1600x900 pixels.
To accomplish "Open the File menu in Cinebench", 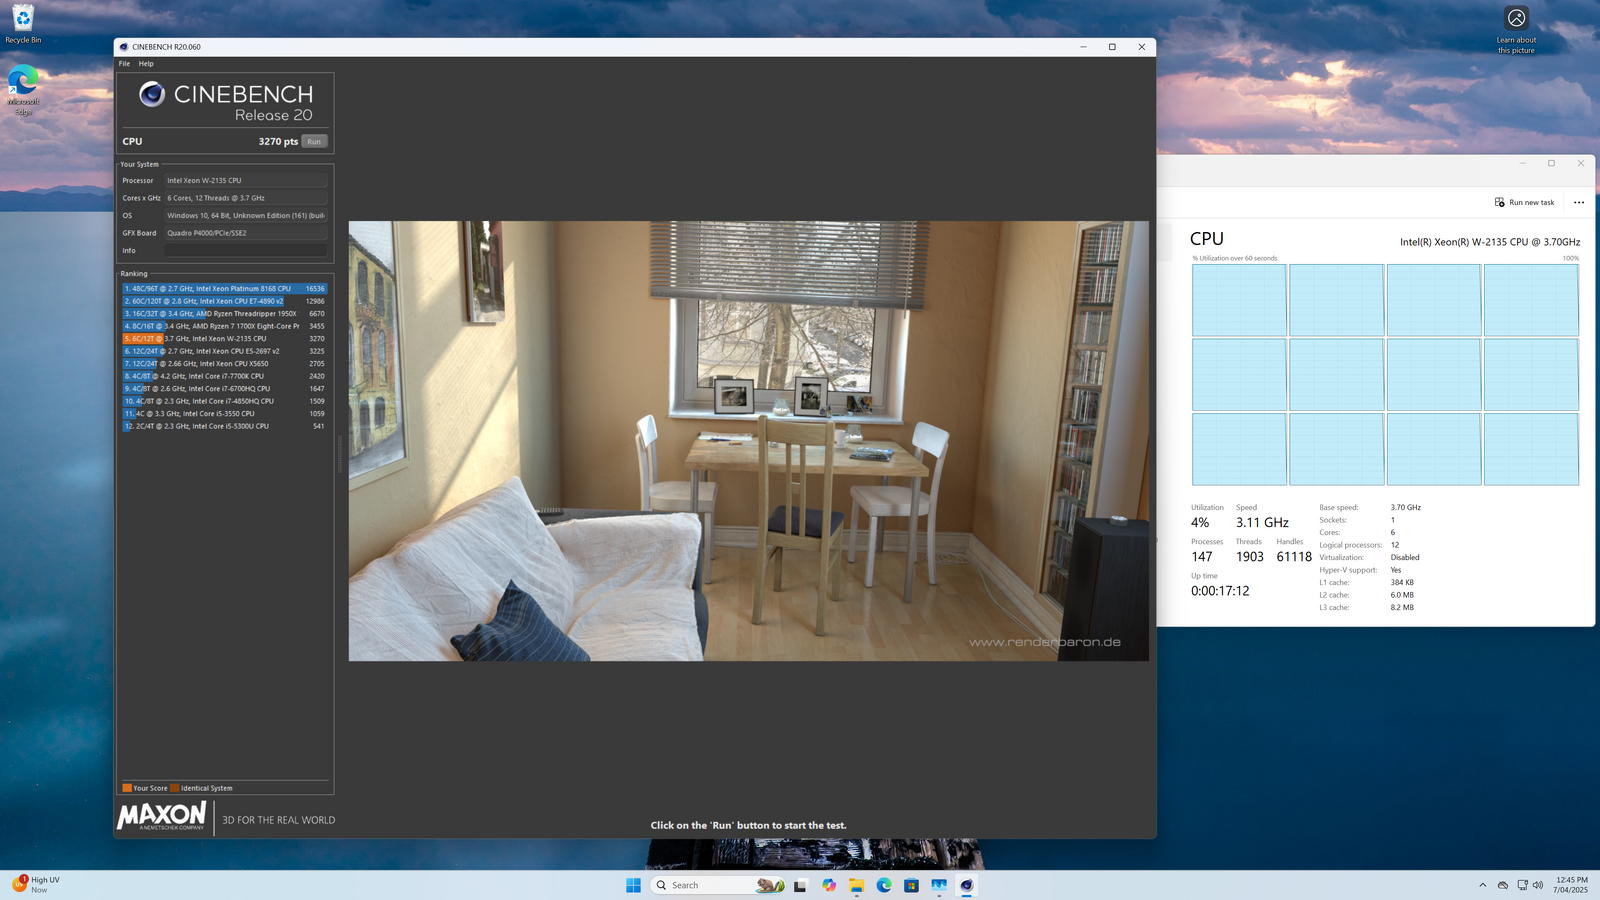I will [x=124, y=64].
